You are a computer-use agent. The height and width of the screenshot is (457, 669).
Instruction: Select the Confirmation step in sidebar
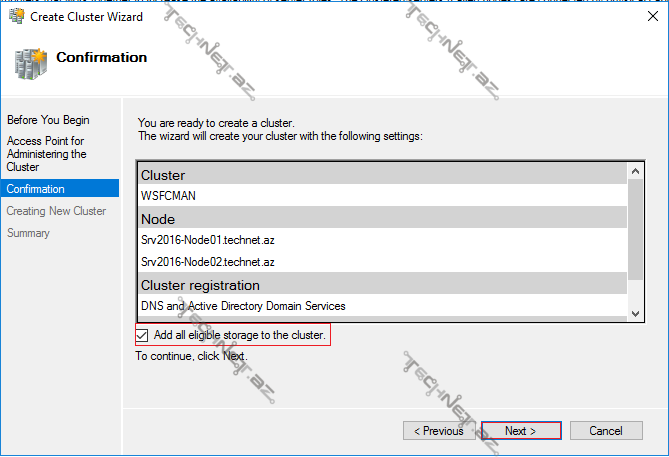(36, 189)
